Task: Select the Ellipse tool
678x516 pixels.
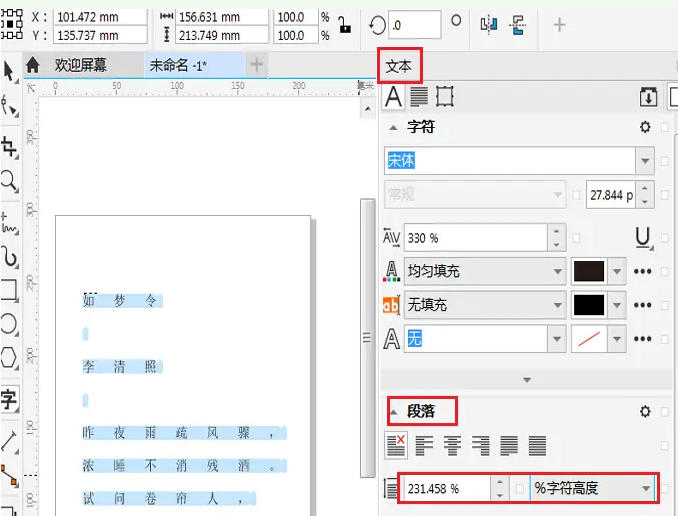Action: tap(9, 324)
